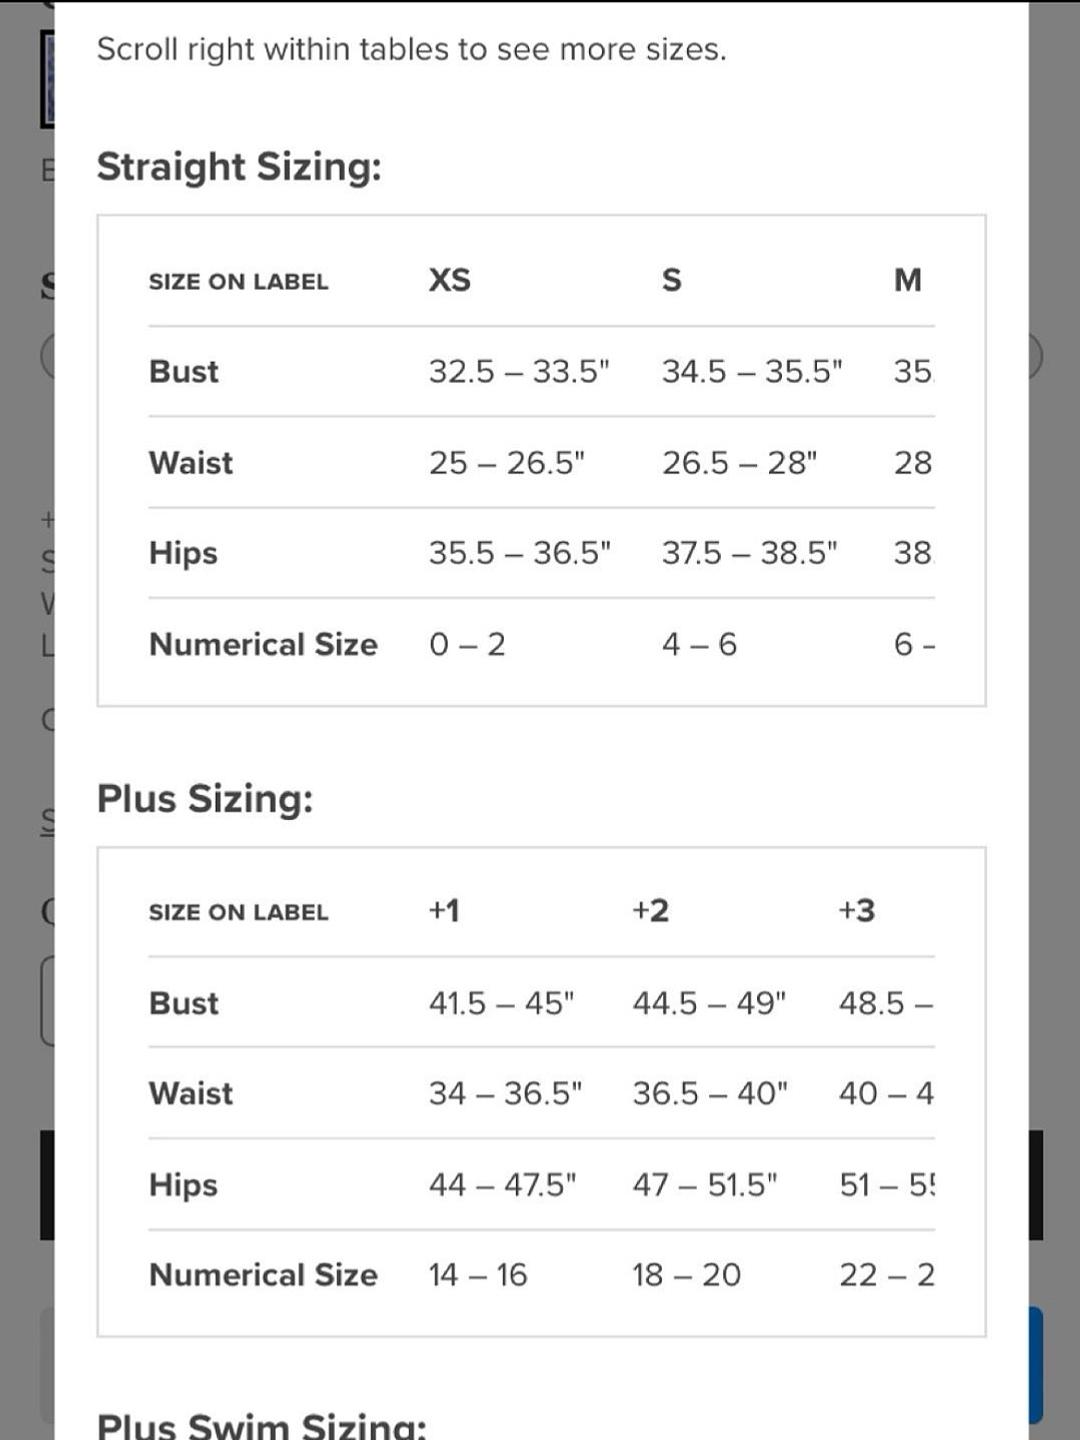This screenshot has height=1440, width=1080.
Task: Click the Plus Swim Sizing heading
Action: [x=261, y=1423]
